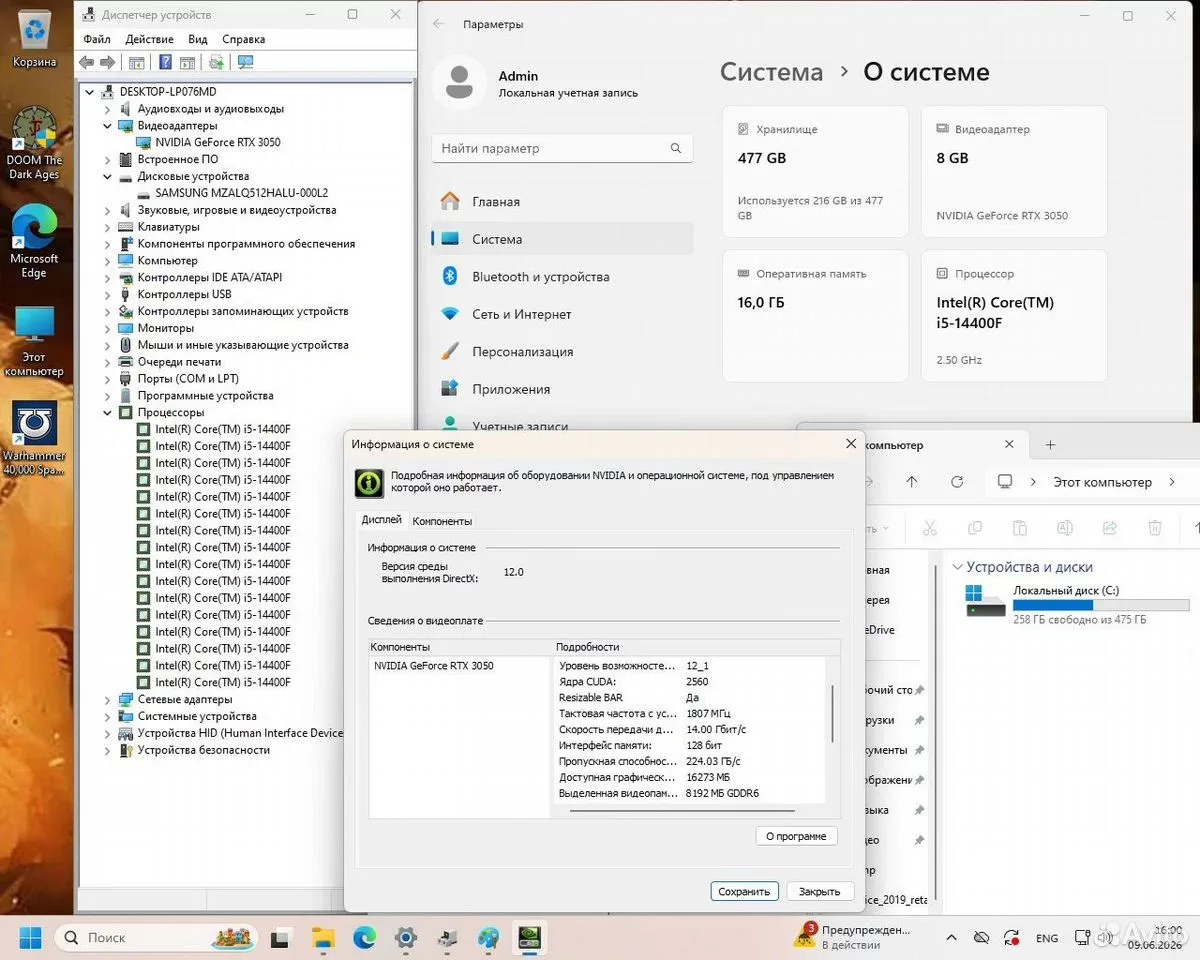Click the update driver toolbar icon

[216, 62]
